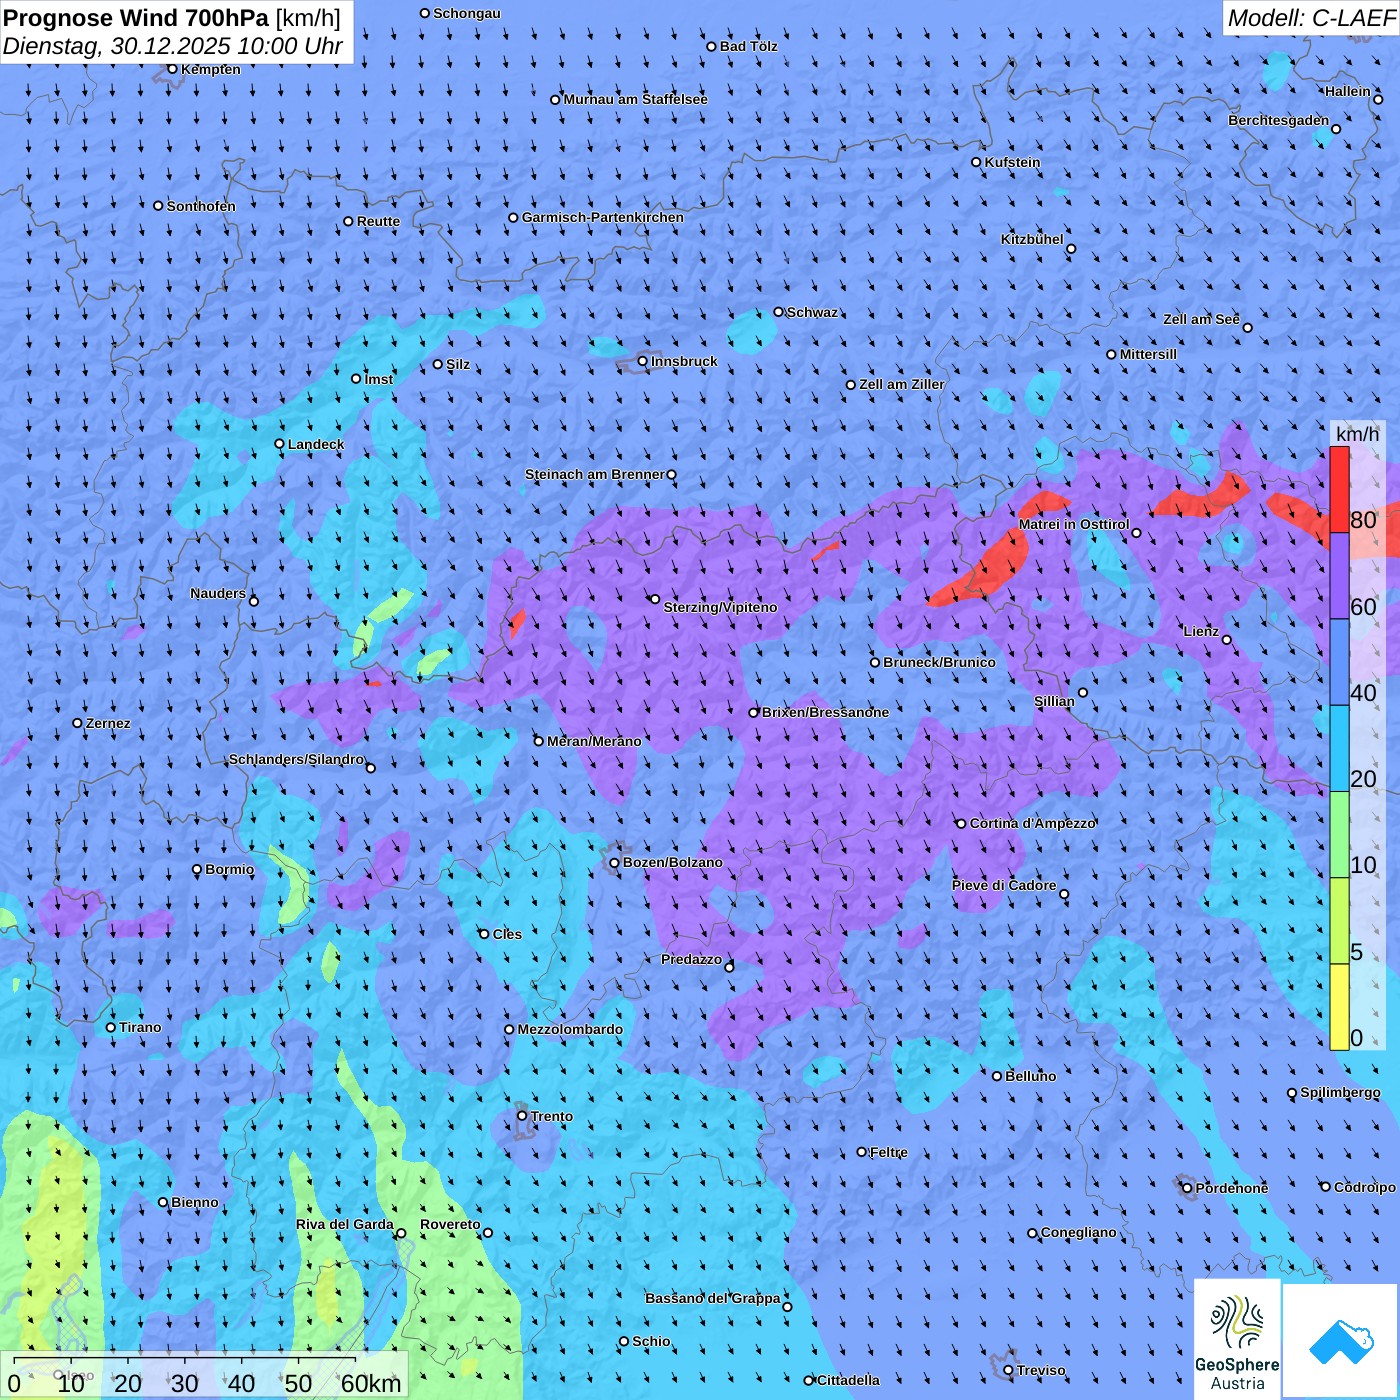Click the Zell am See label
The image size is (1400, 1400).
click(x=1201, y=319)
